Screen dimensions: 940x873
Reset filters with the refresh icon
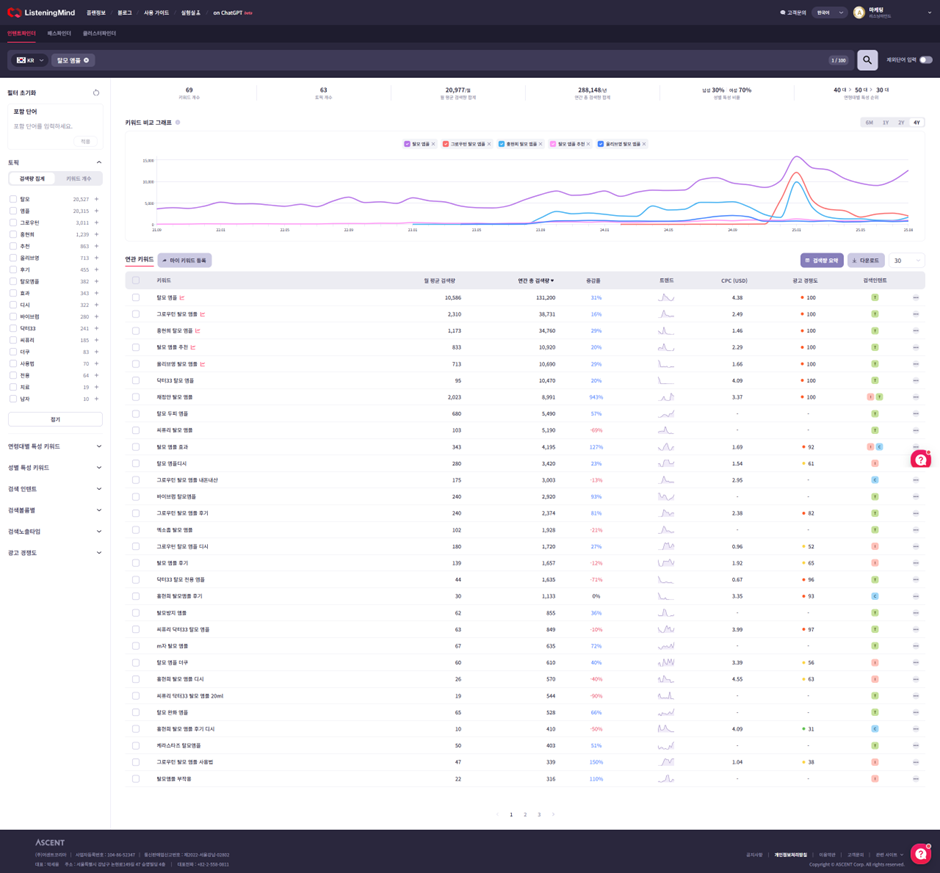point(96,93)
